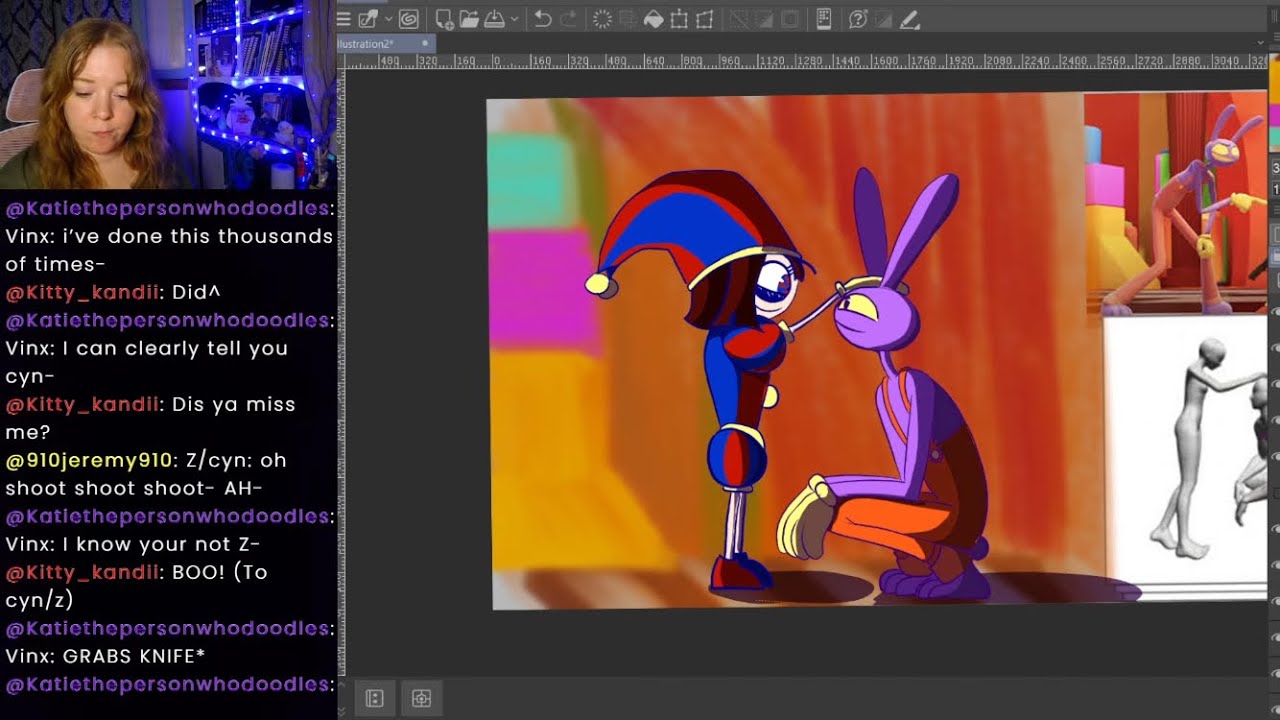The height and width of the screenshot is (720, 1280).
Task: Select the Fill bucket command icon
Action: coord(653,19)
